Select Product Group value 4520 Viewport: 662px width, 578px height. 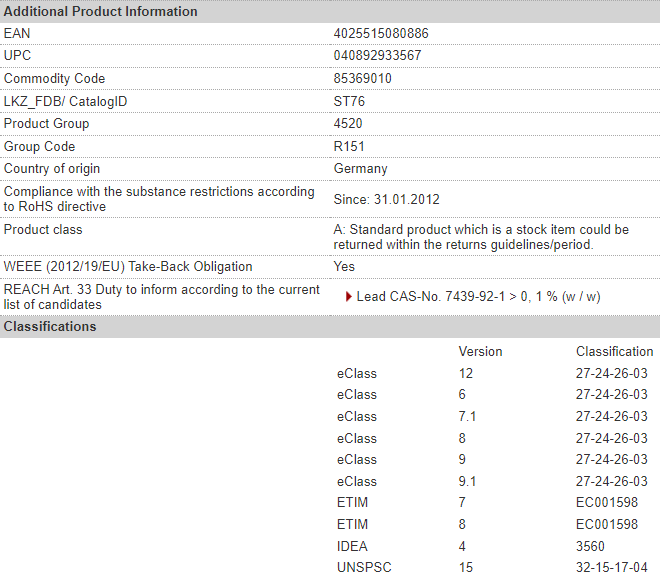[x=348, y=123]
